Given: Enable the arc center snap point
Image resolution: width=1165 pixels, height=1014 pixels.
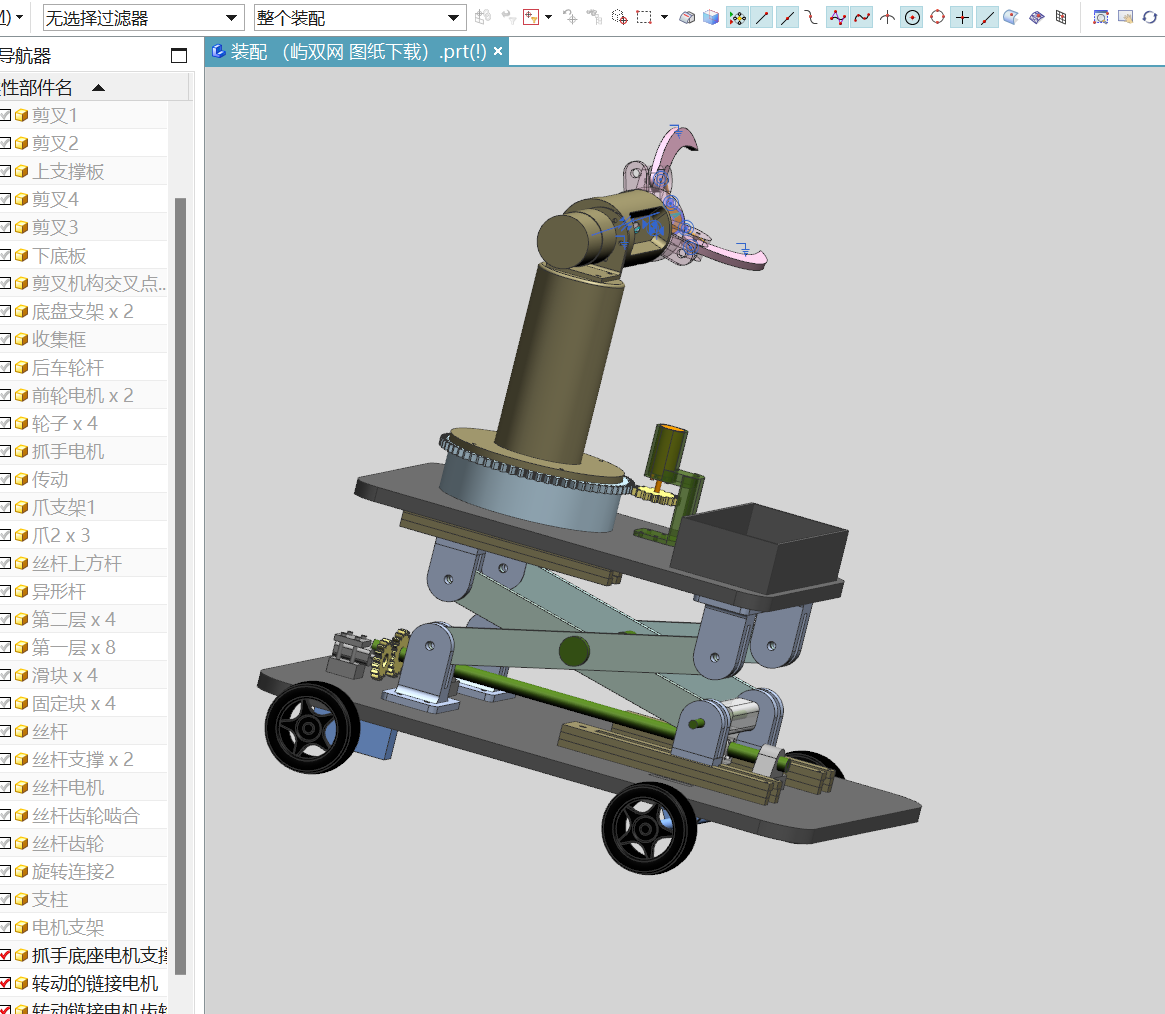Looking at the screenshot, I should pos(912,17).
